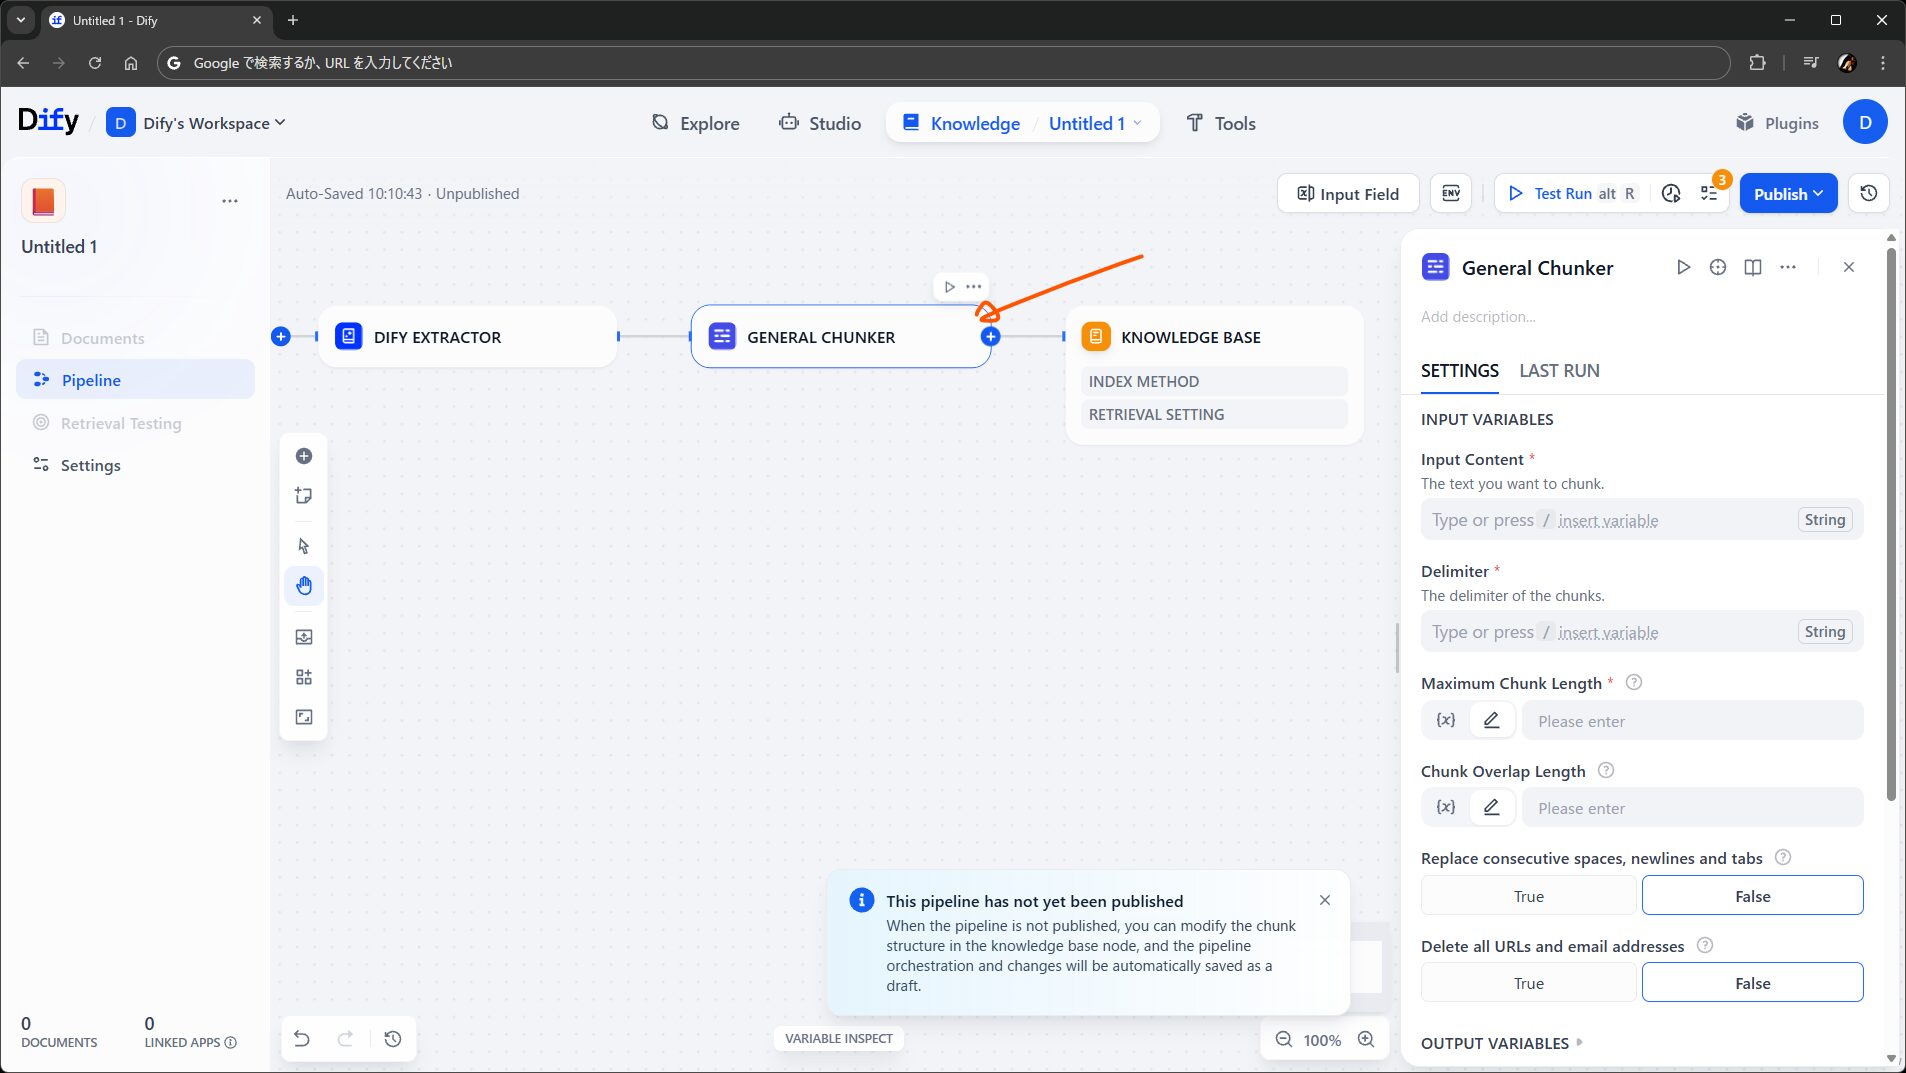
Task: Open the version history icon beside Publish
Action: point(1868,193)
